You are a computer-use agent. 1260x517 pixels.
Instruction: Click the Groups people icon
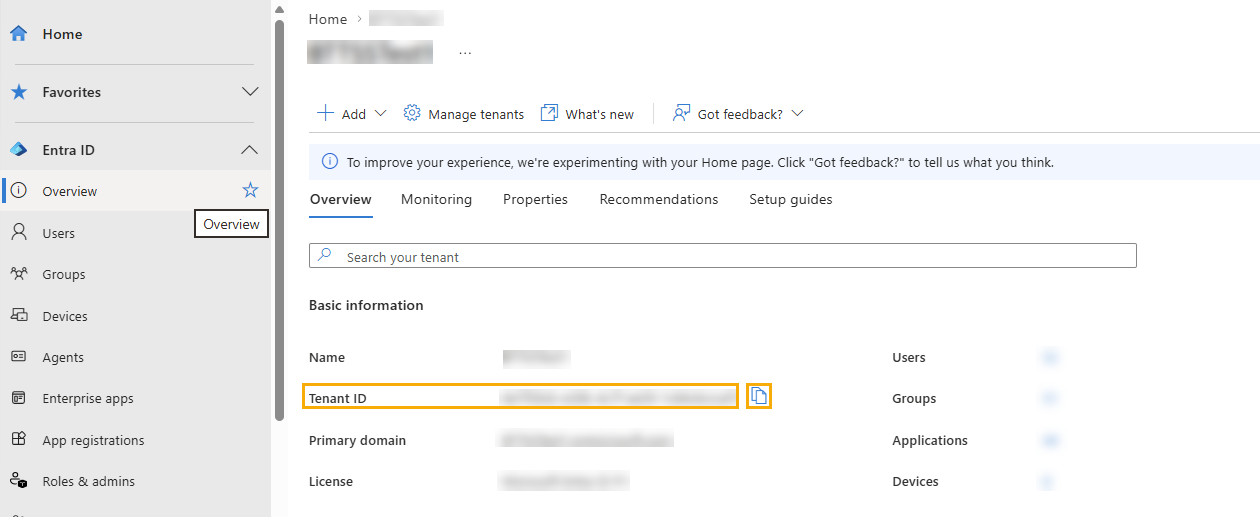point(19,274)
